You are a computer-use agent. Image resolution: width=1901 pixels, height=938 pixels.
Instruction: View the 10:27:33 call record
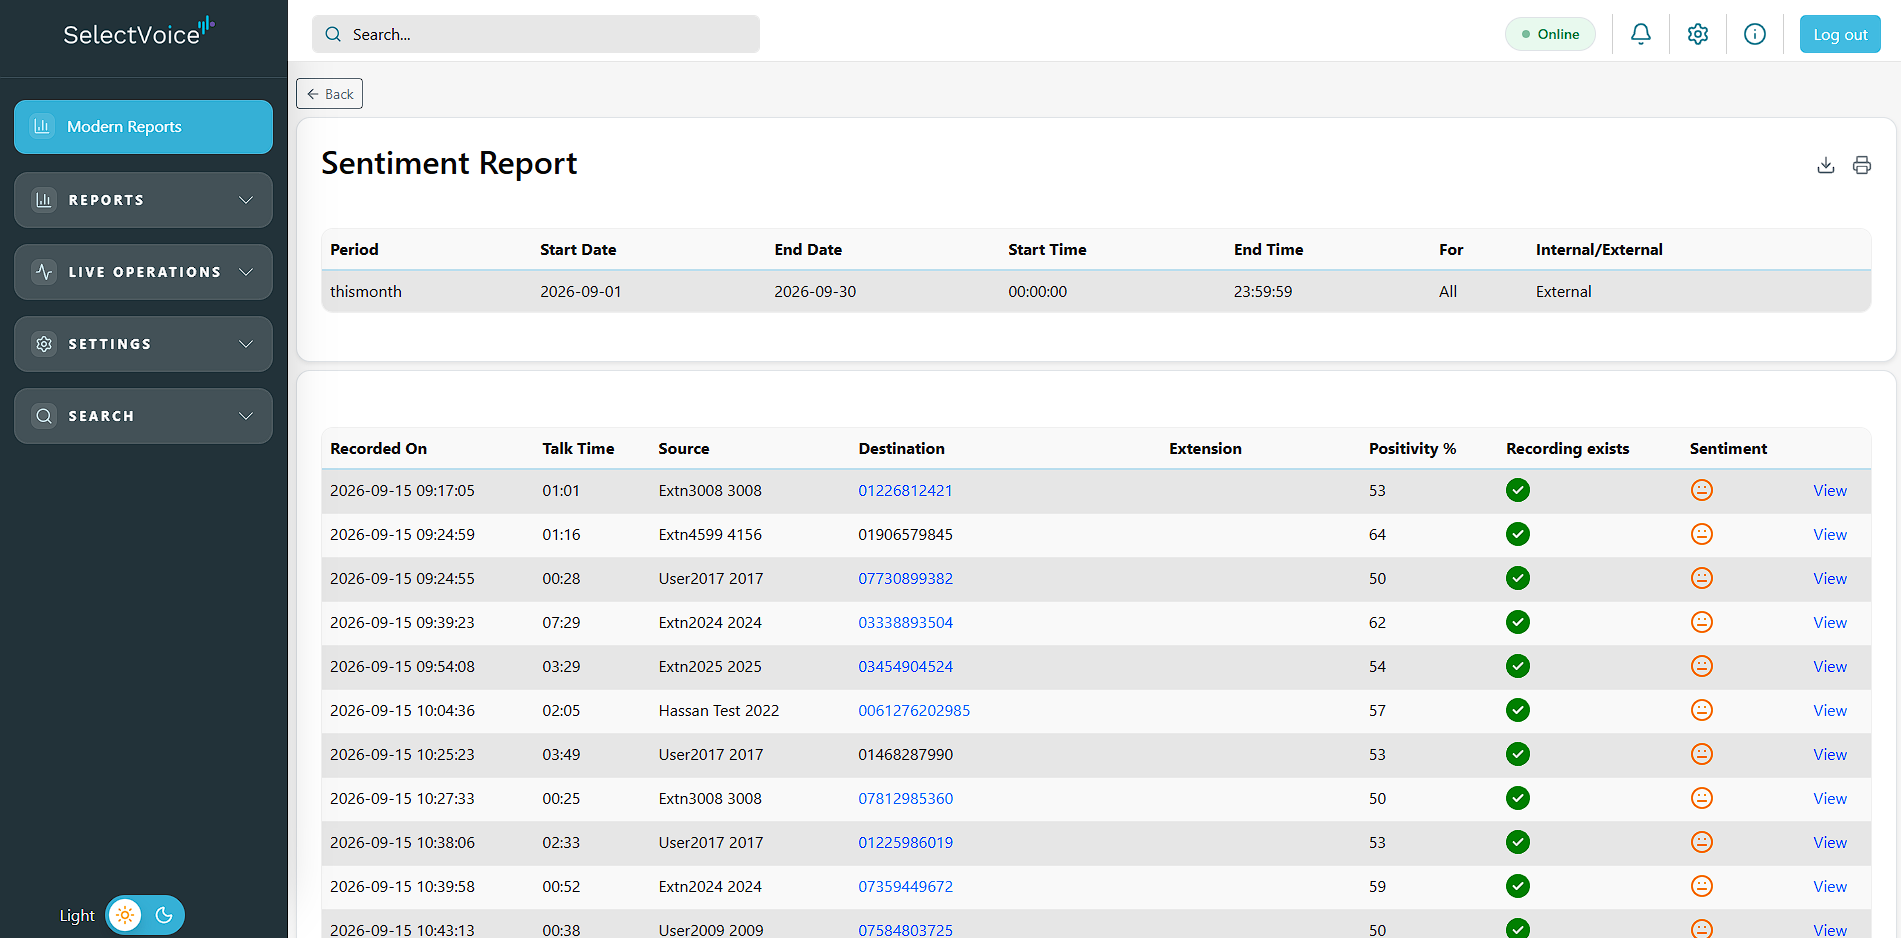click(1830, 798)
